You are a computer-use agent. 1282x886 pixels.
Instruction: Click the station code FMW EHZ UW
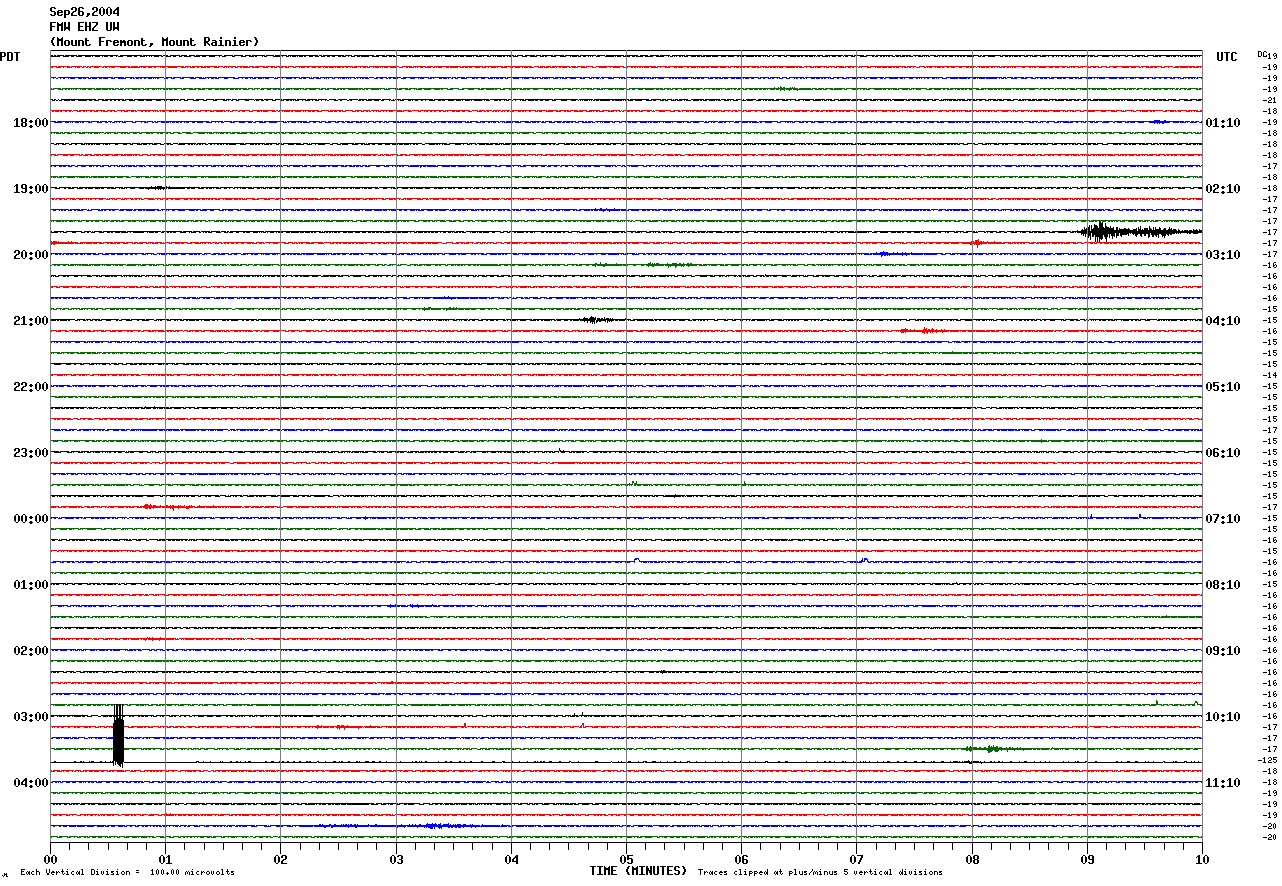pos(84,27)
